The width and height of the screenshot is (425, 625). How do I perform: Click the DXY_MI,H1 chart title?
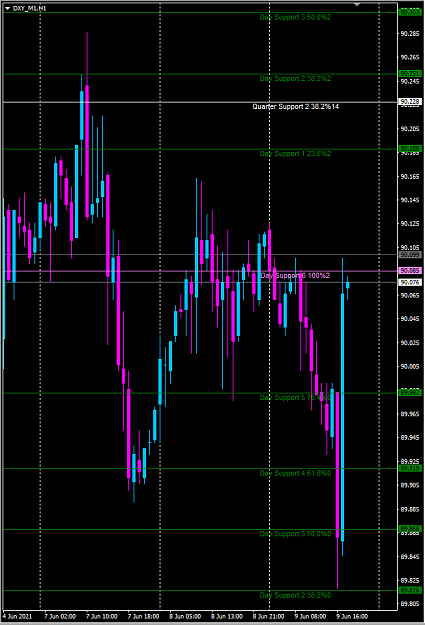tap(30, 8)
